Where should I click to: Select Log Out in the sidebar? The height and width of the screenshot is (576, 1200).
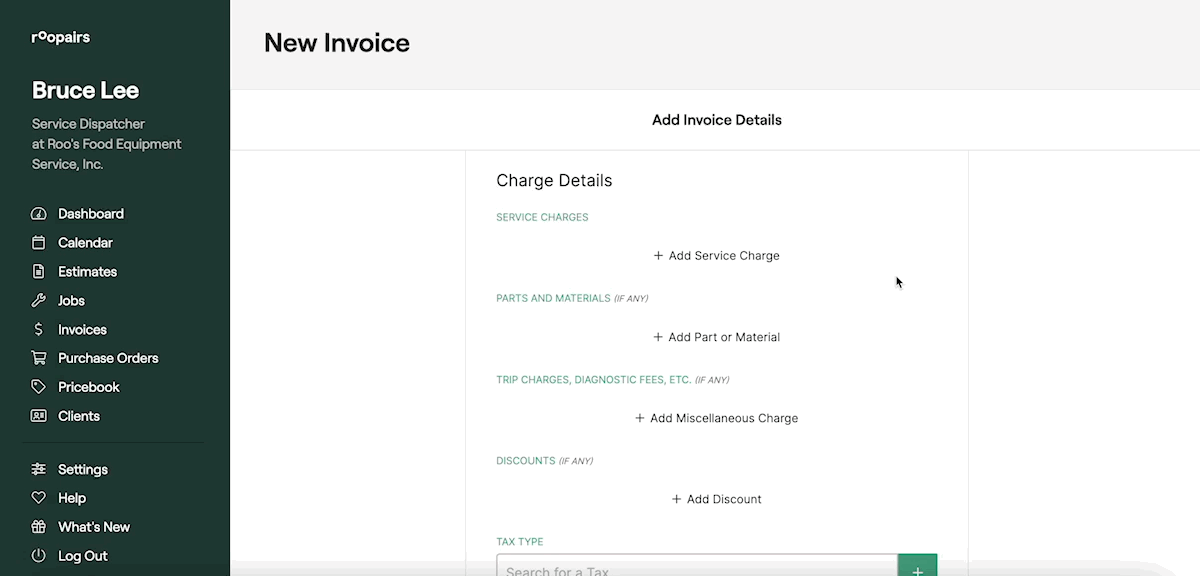(x=82, y=556)
